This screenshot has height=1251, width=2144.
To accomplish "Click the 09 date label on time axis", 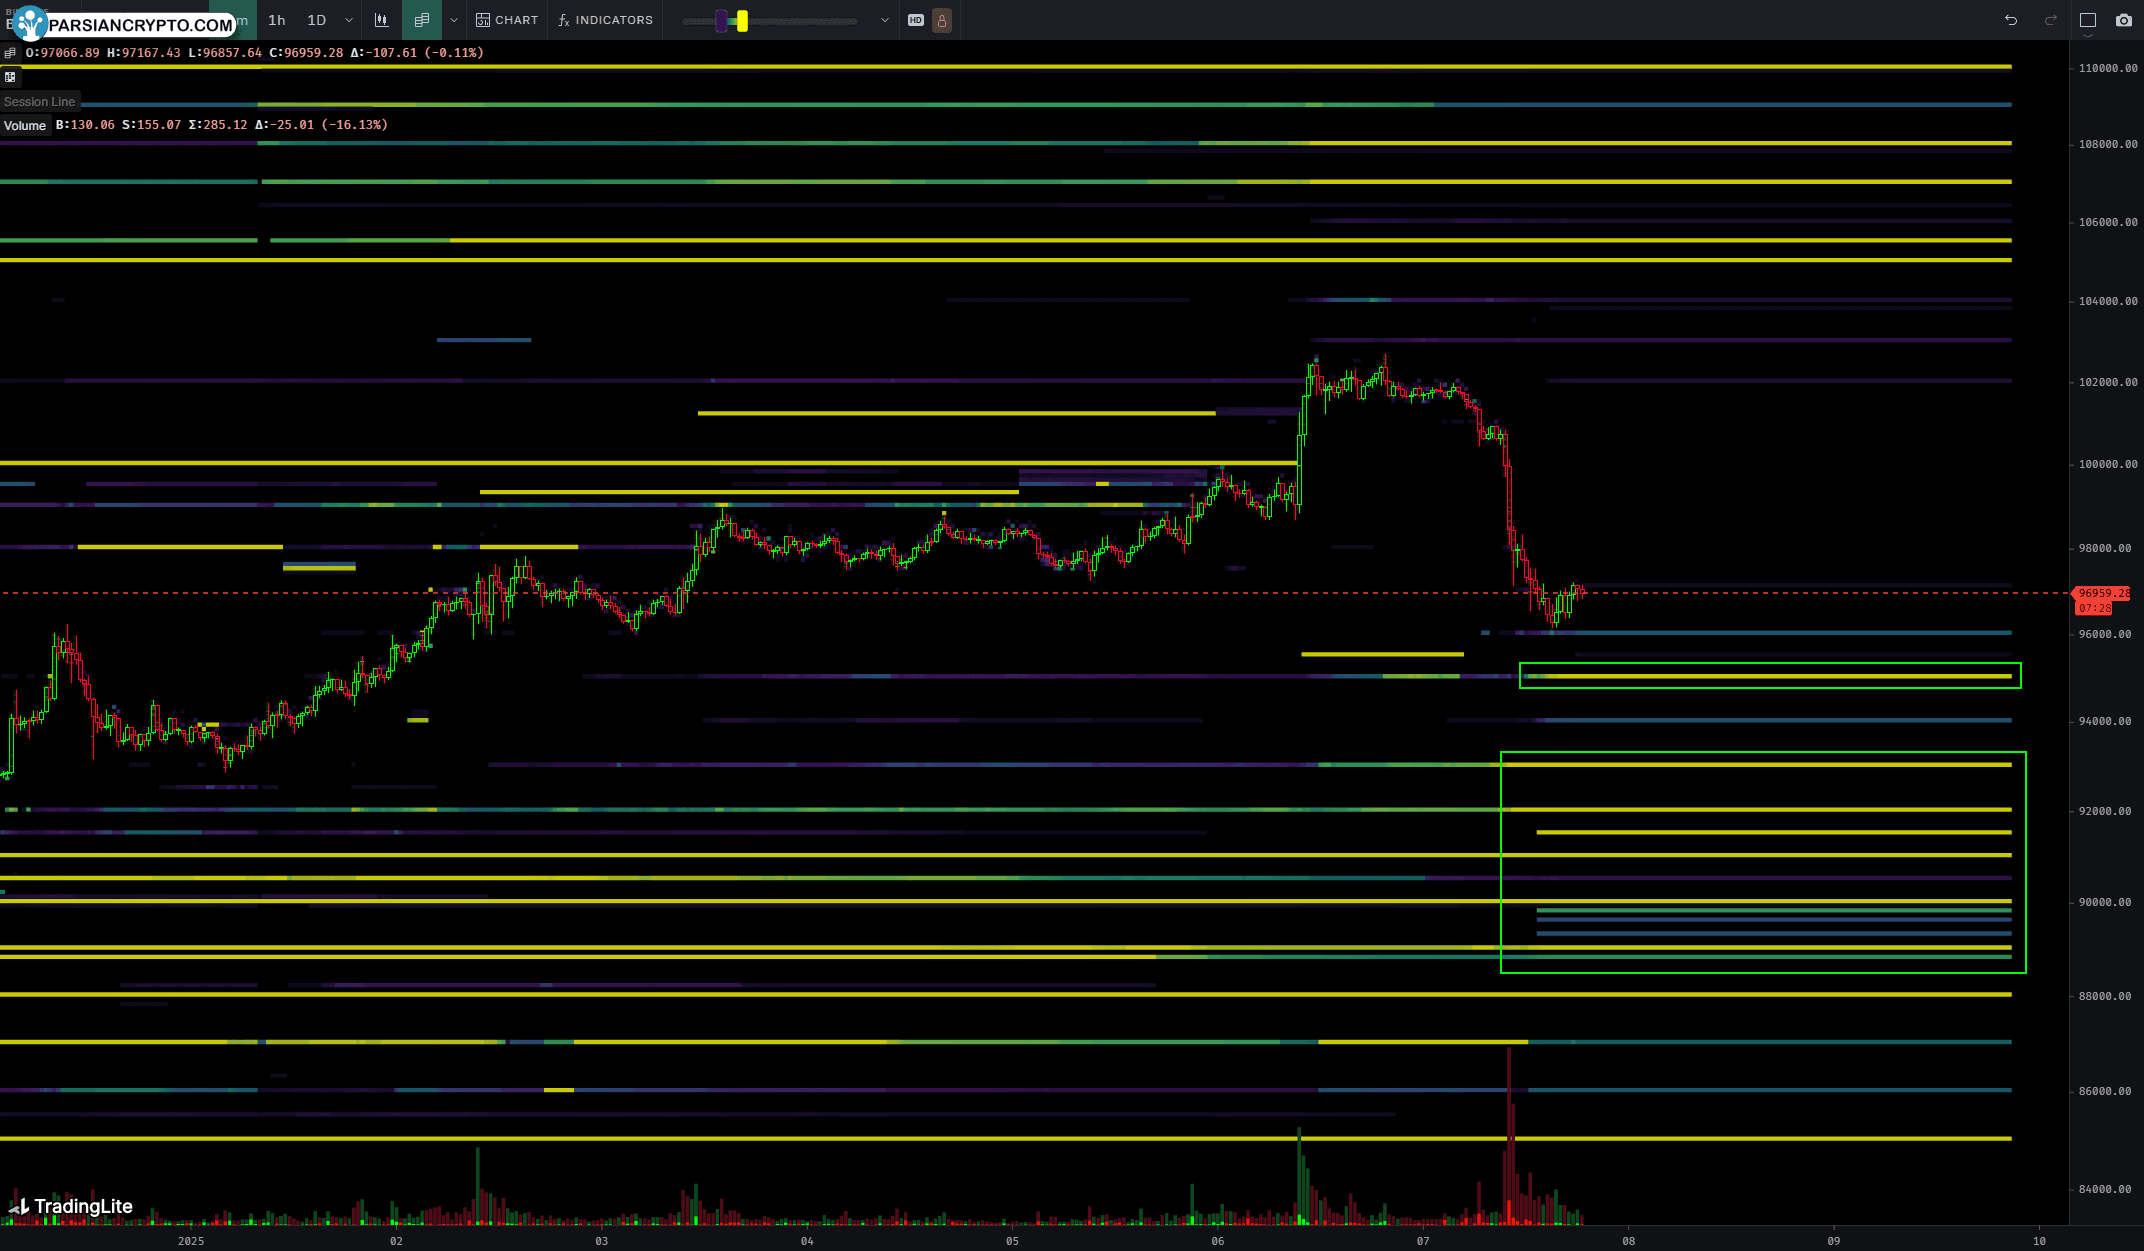I will (1834, 1241).
